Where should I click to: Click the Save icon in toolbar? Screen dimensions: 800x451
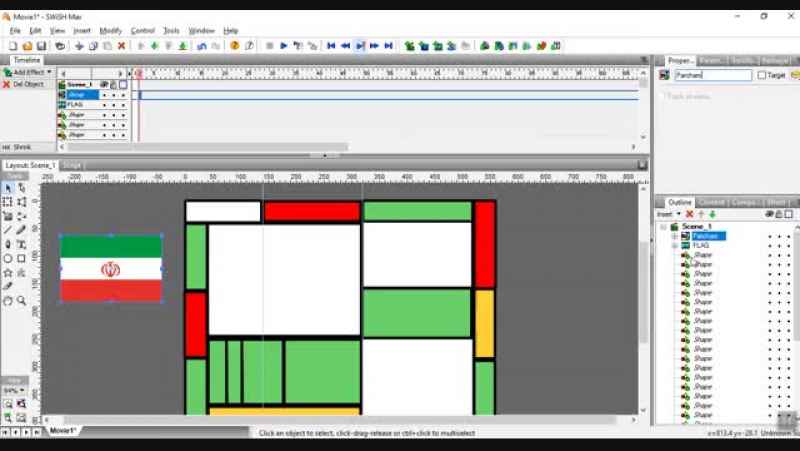click(x=41, y=46)
